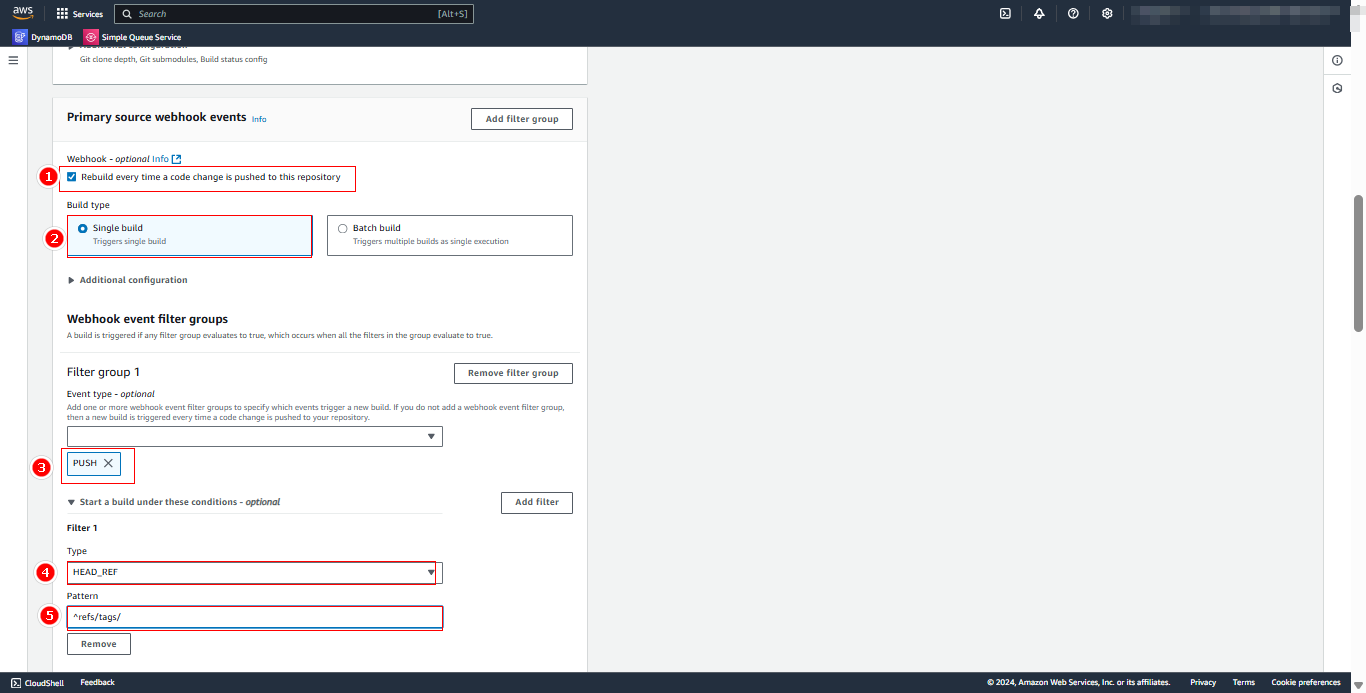Click Add filter group button

click(x=522, y=119)
